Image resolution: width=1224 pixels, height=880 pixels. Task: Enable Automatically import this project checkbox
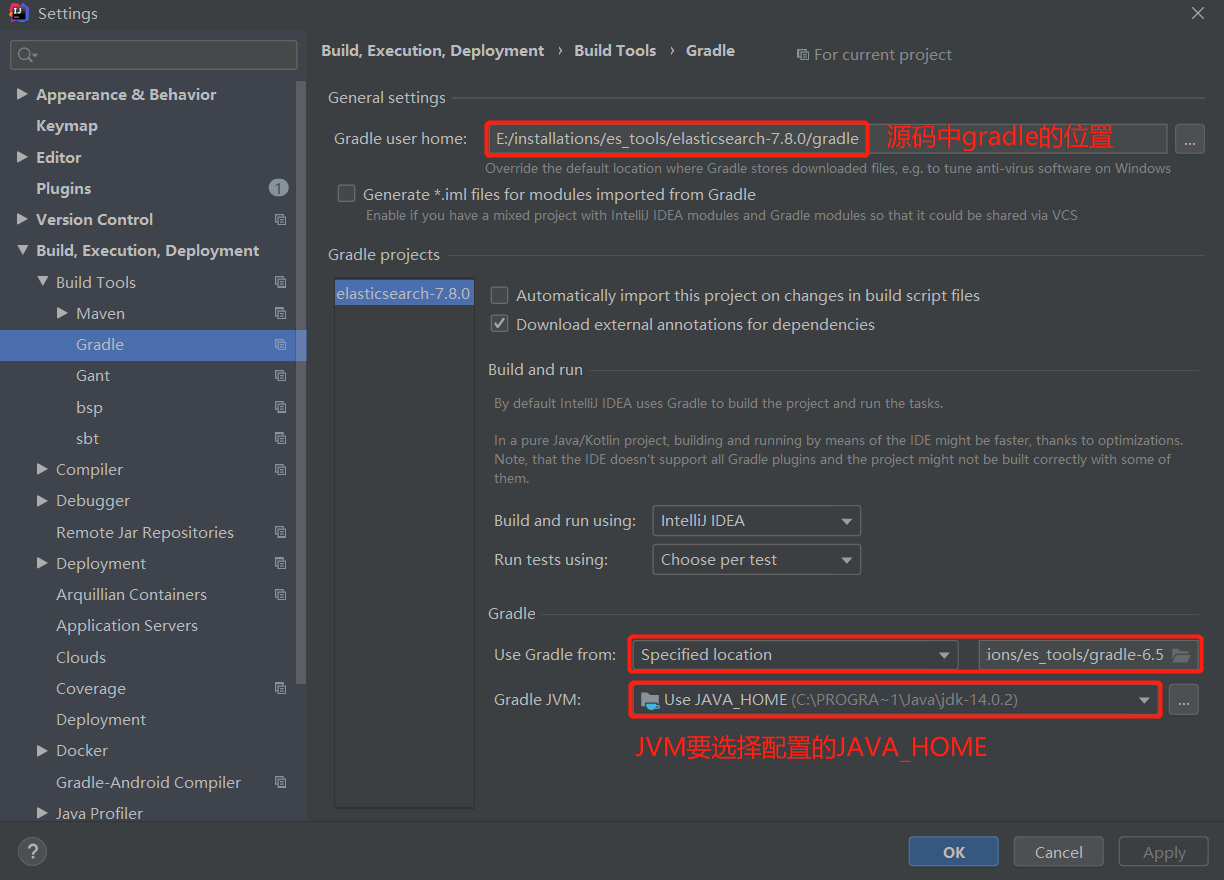click(499, 295)
